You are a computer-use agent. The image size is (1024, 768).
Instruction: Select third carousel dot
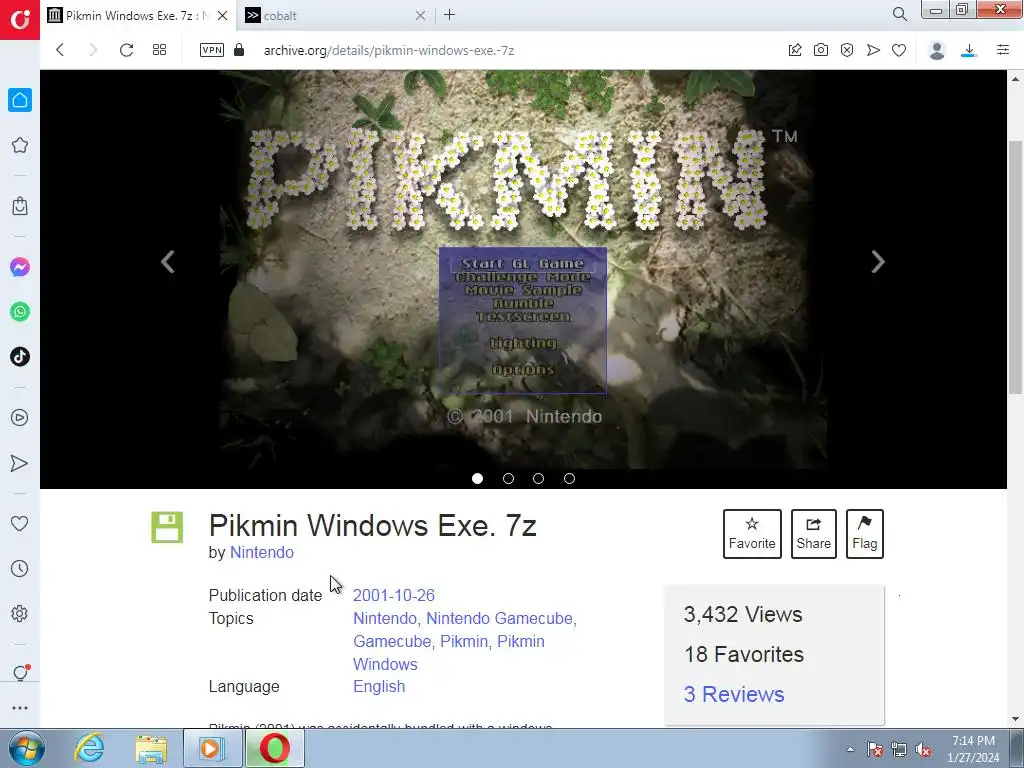click(538, 479)
